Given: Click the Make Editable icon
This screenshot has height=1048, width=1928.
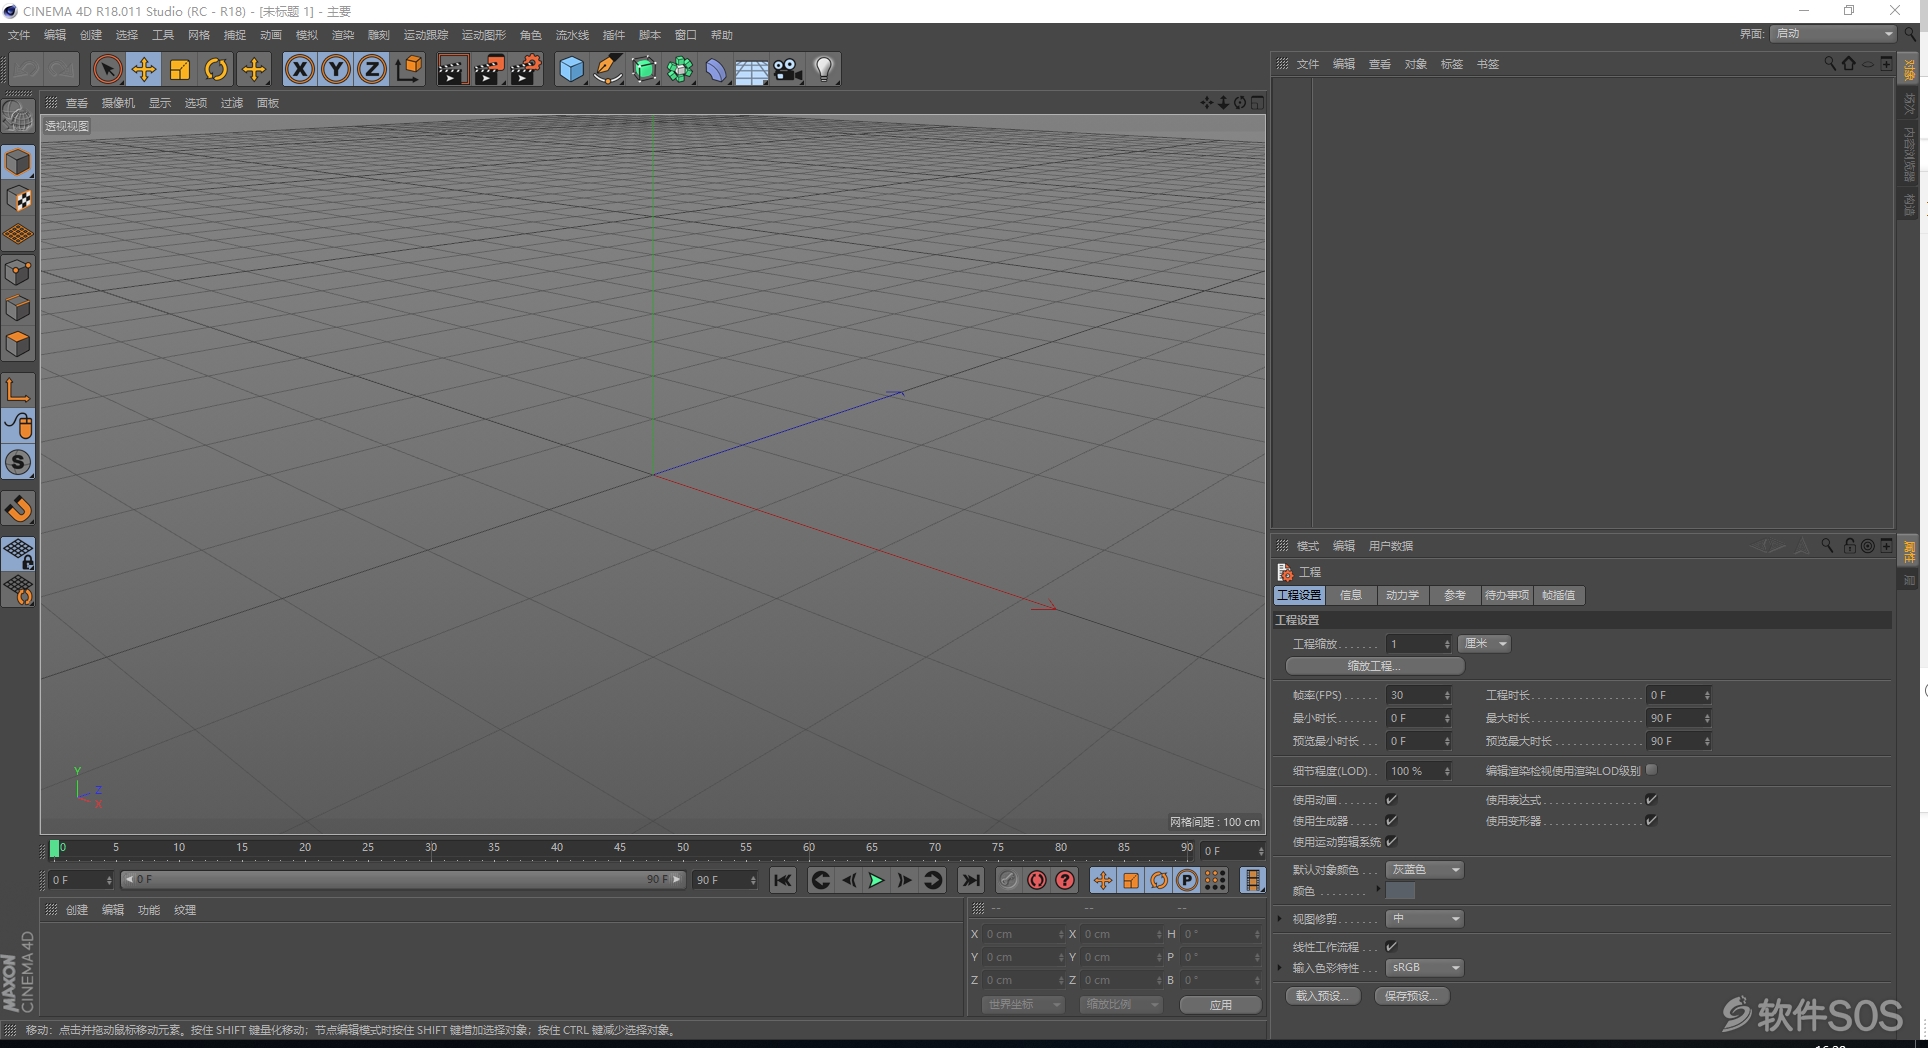Looking at the screenshot, I should [18, 118].
